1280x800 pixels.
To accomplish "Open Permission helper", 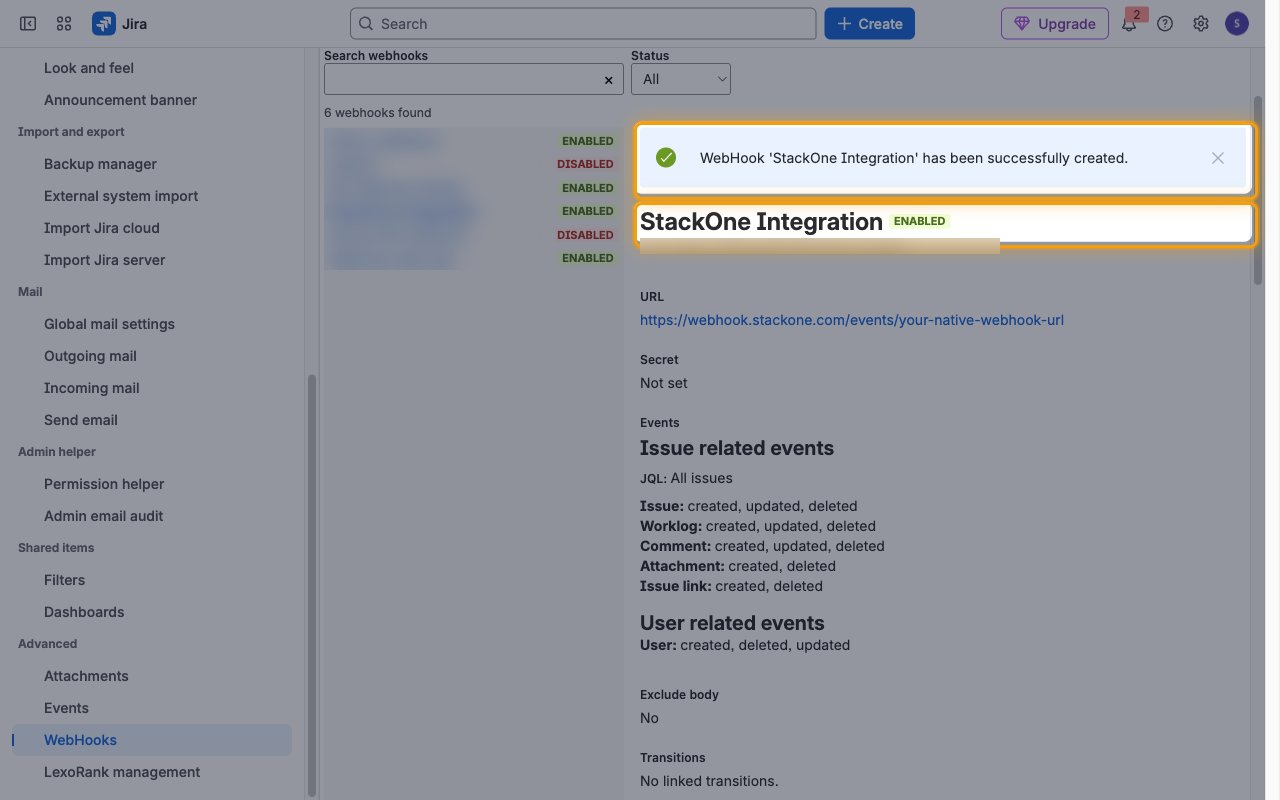I will (x=104, y=484).
